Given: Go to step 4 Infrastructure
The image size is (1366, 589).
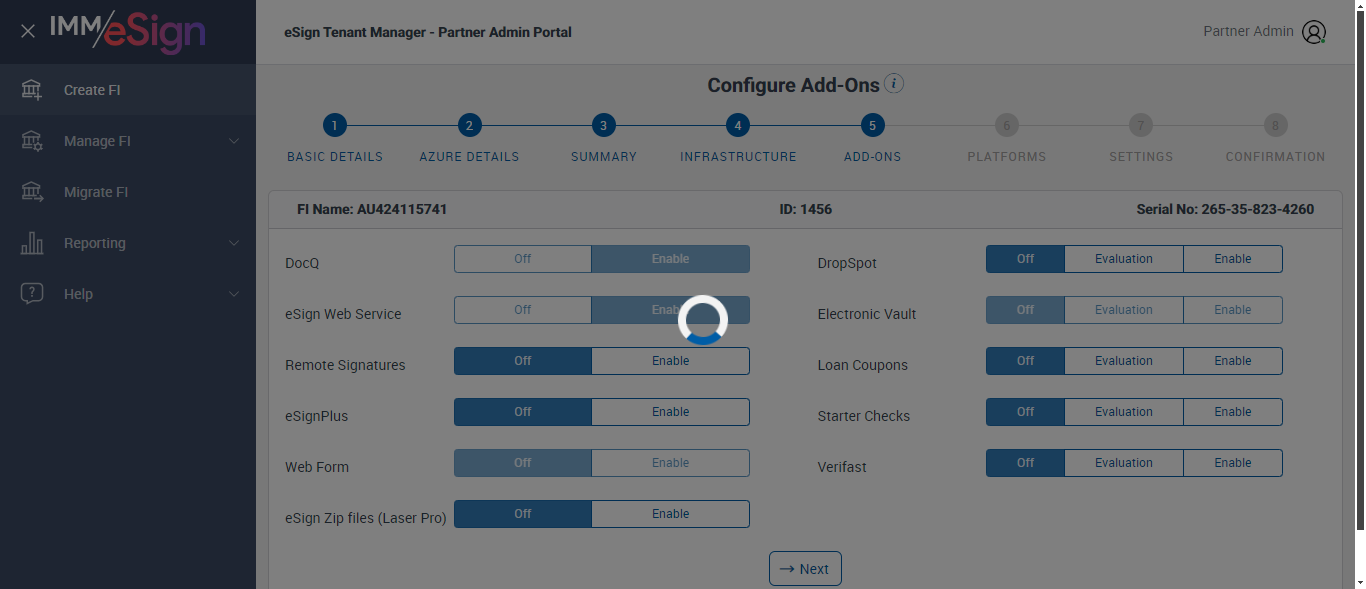Looking at the screenshot, I should coord(738,126).
